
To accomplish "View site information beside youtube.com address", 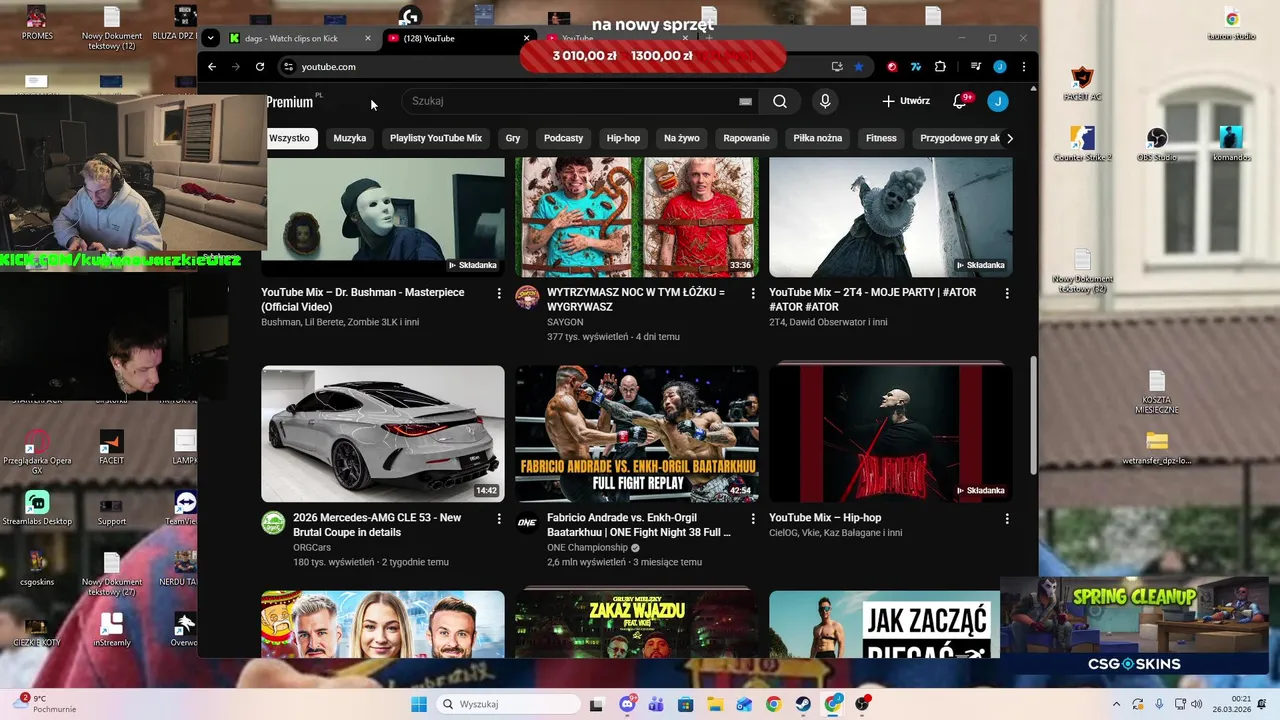I will tap(288, 67).
